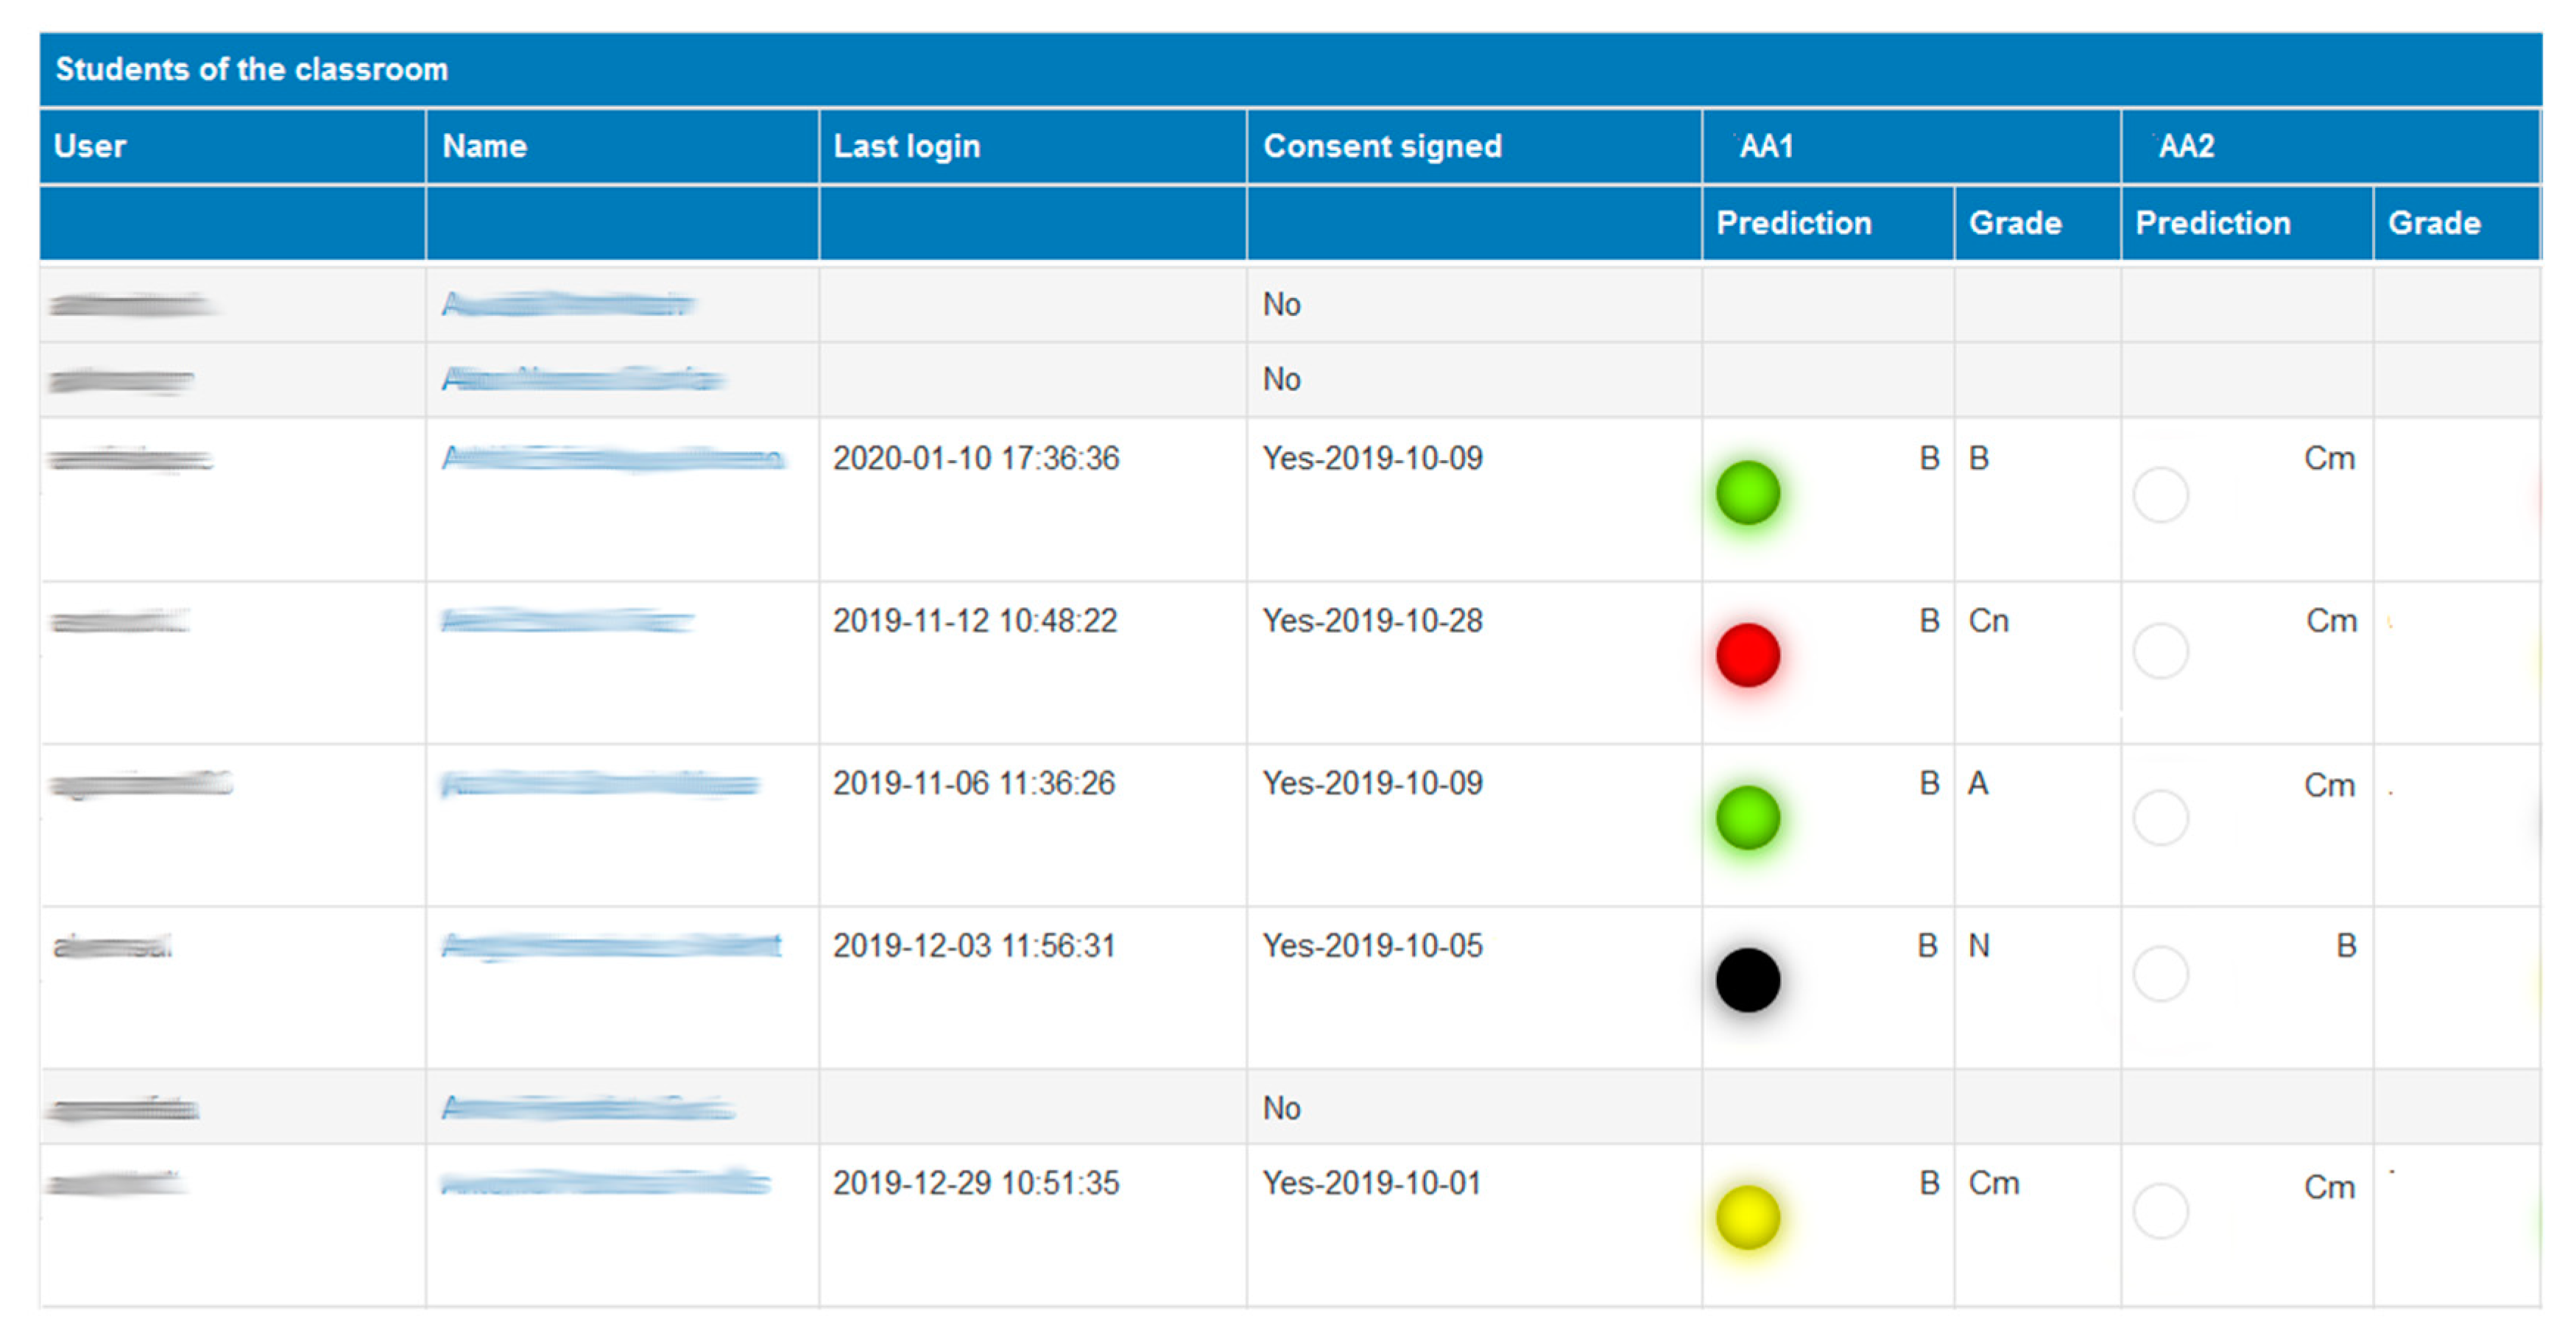Click empty AA2 circle in 2019-11-06 row
Viewport: 2576px width, 1339px height.
[x=2160, y=818]
